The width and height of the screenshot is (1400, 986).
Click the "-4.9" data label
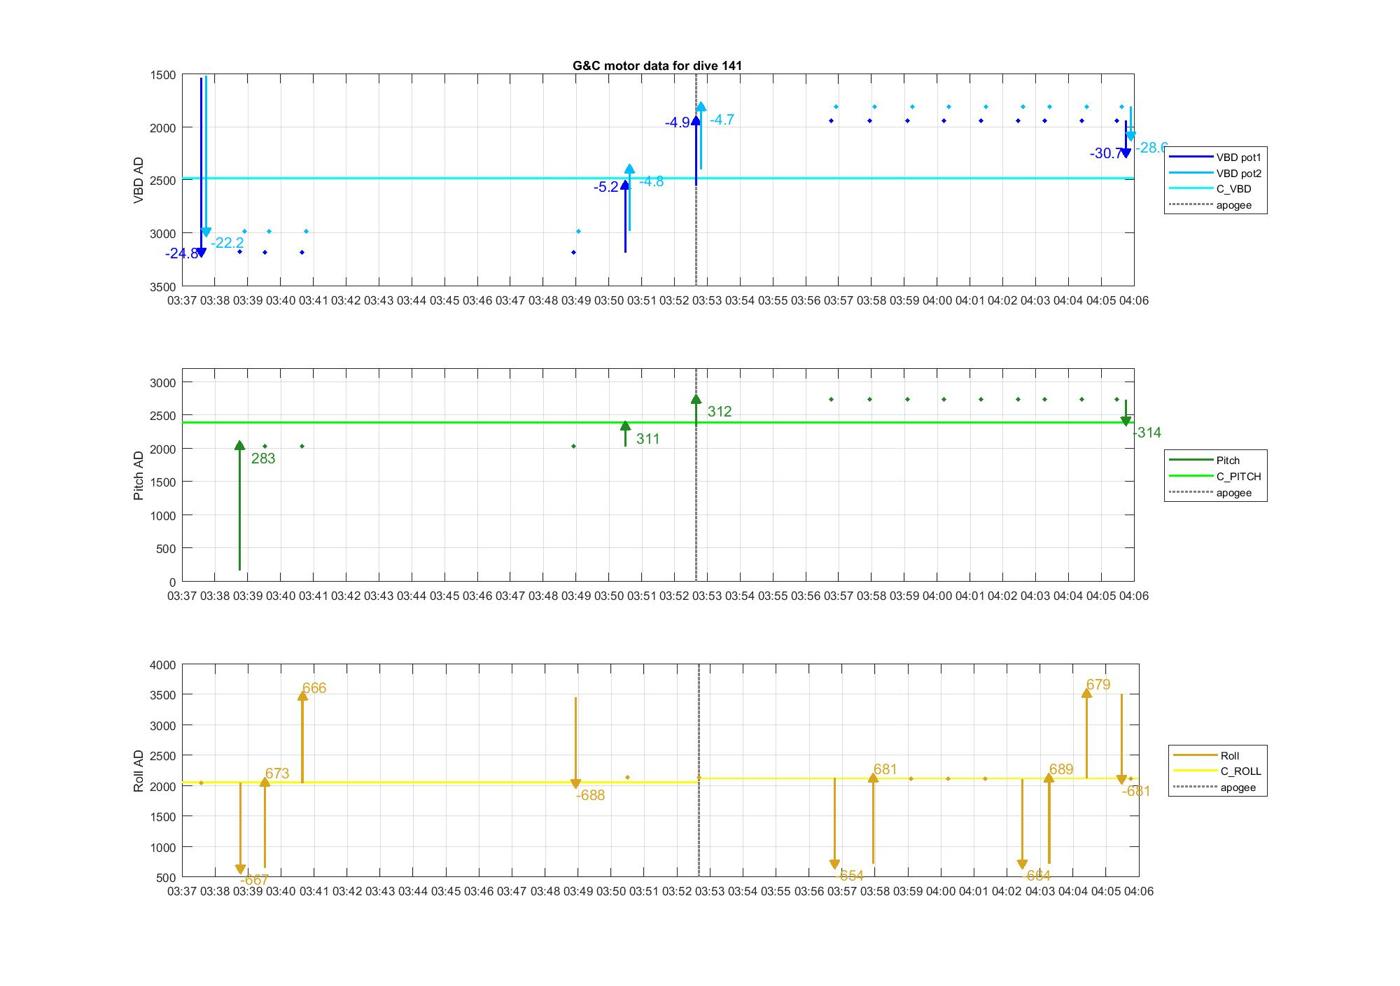coord(677,123)
